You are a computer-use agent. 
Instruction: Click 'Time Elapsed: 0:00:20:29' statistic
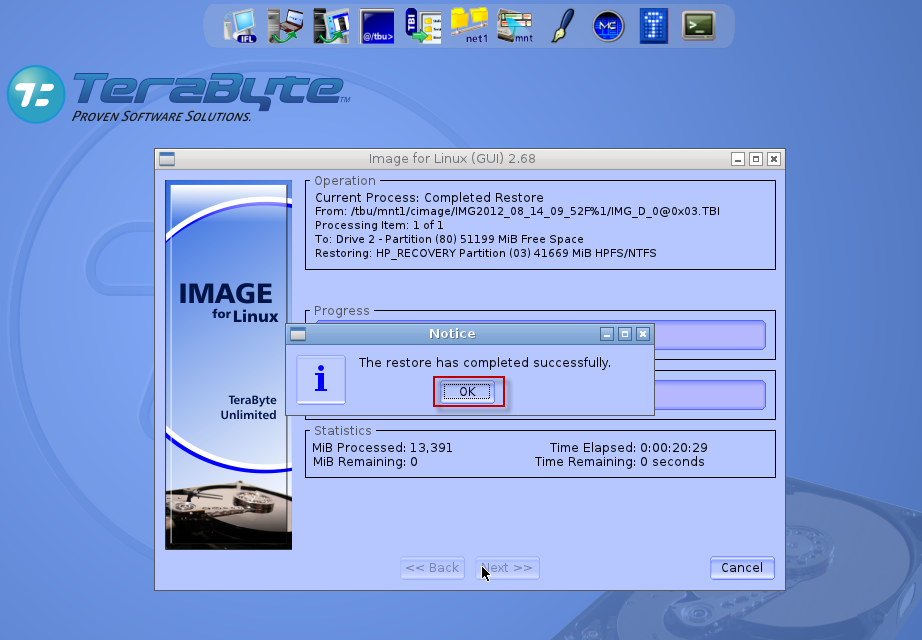click(629, 448)
